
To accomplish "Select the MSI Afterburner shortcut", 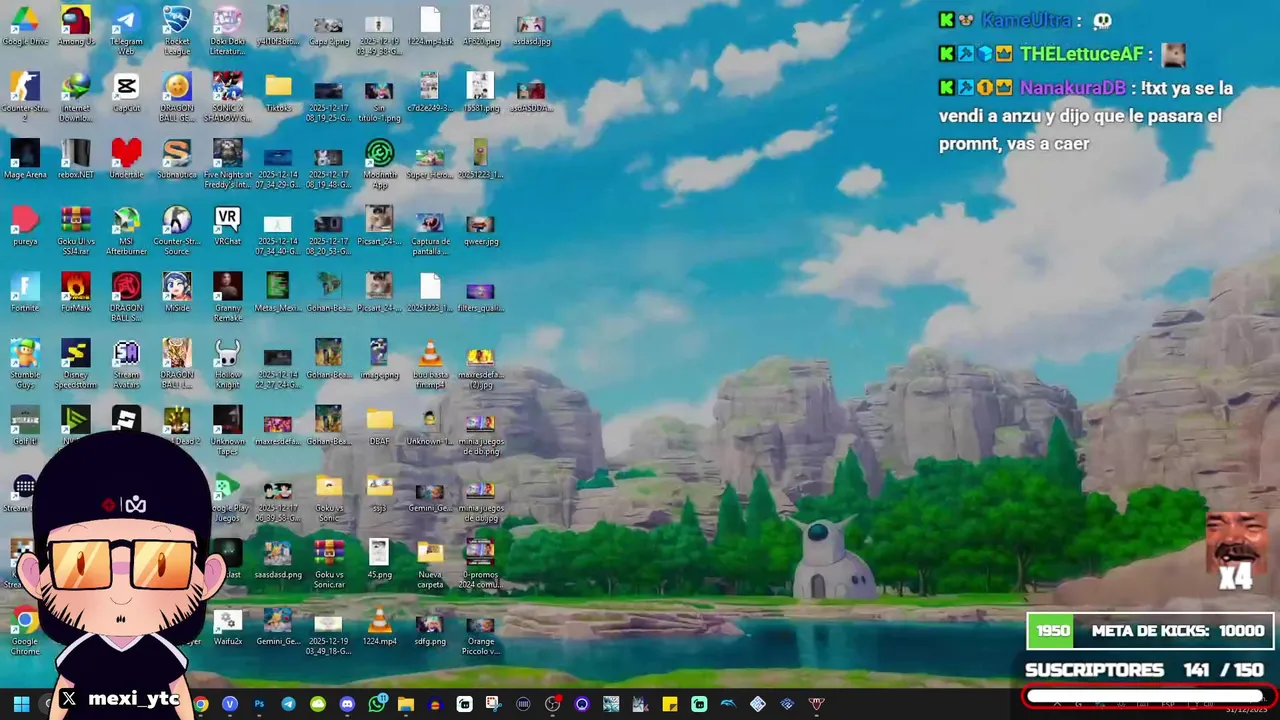I will (x=126, y=231).
